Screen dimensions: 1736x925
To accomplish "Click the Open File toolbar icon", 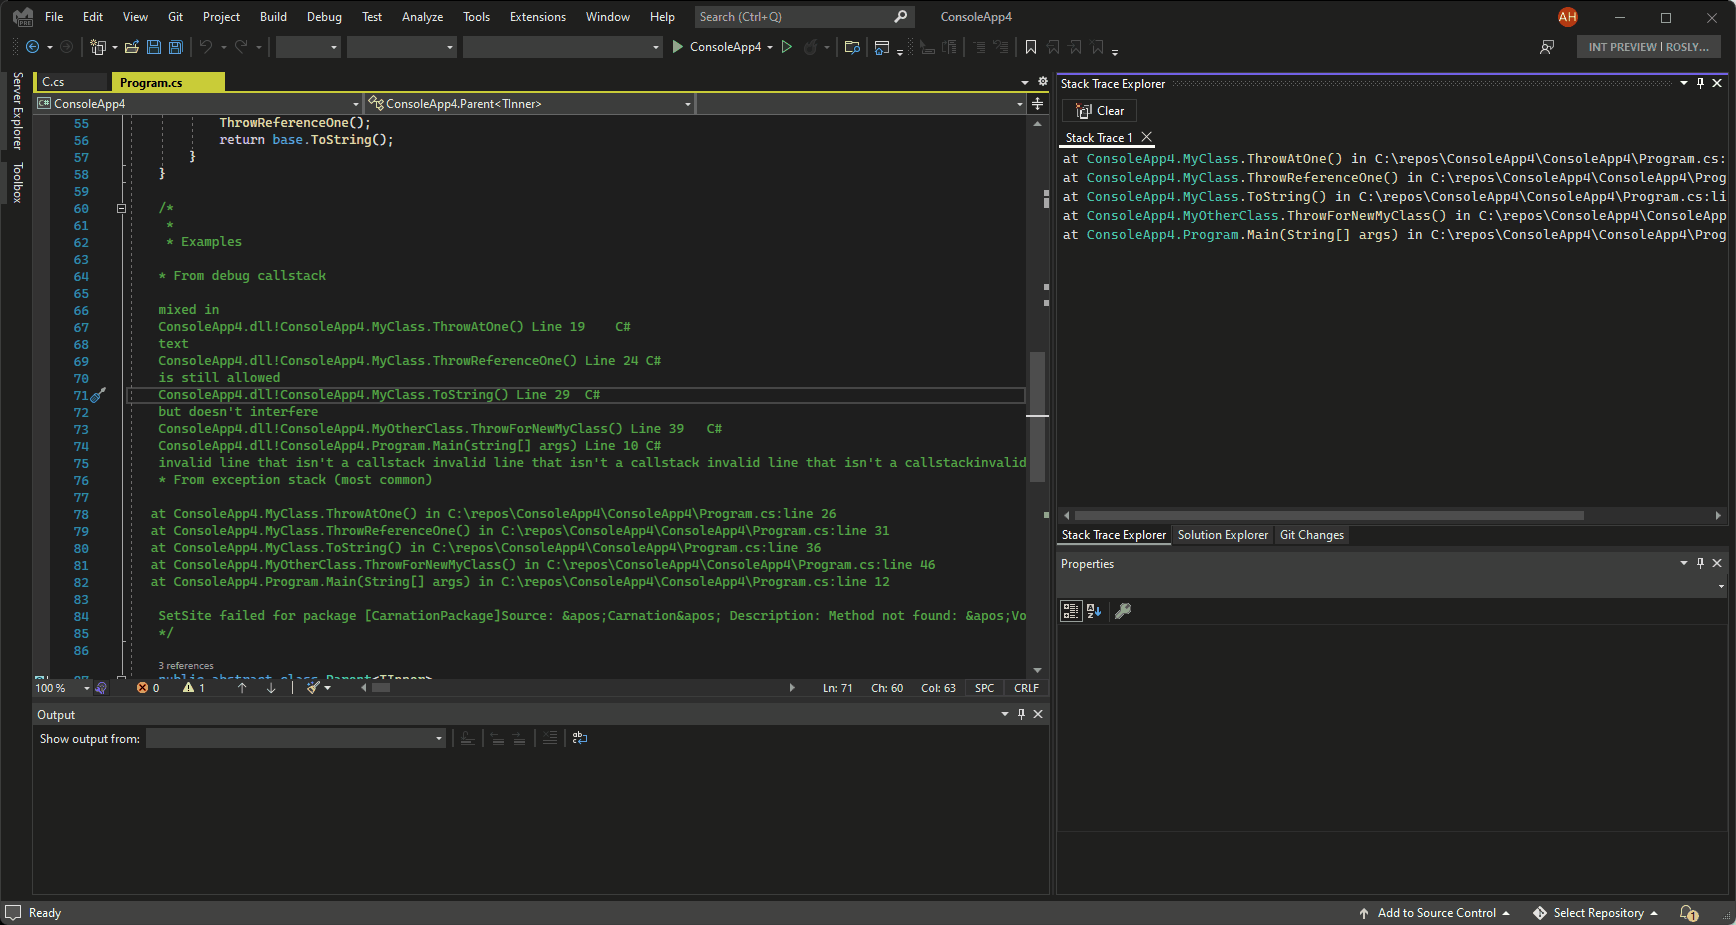I will point(132,47).
